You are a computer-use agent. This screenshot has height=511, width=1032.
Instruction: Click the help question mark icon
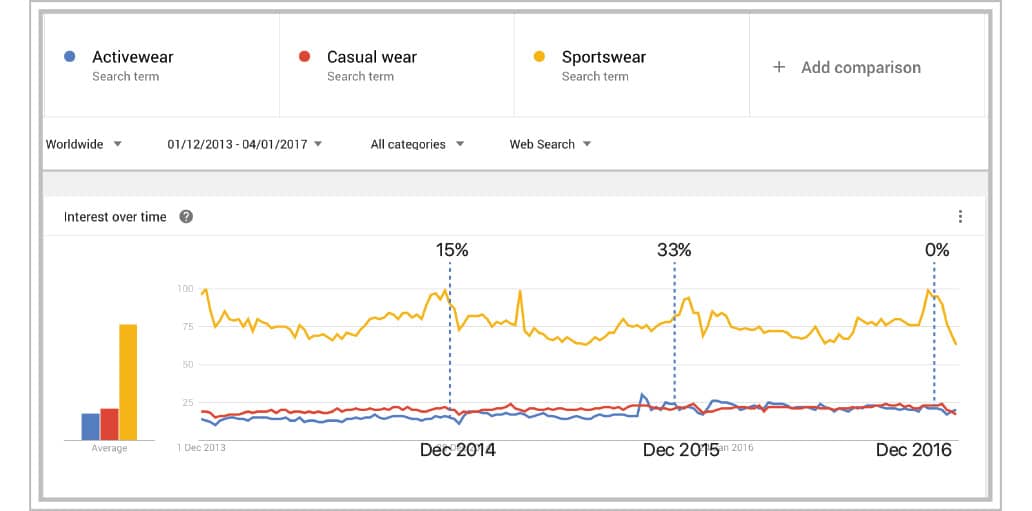click(186, 217)
